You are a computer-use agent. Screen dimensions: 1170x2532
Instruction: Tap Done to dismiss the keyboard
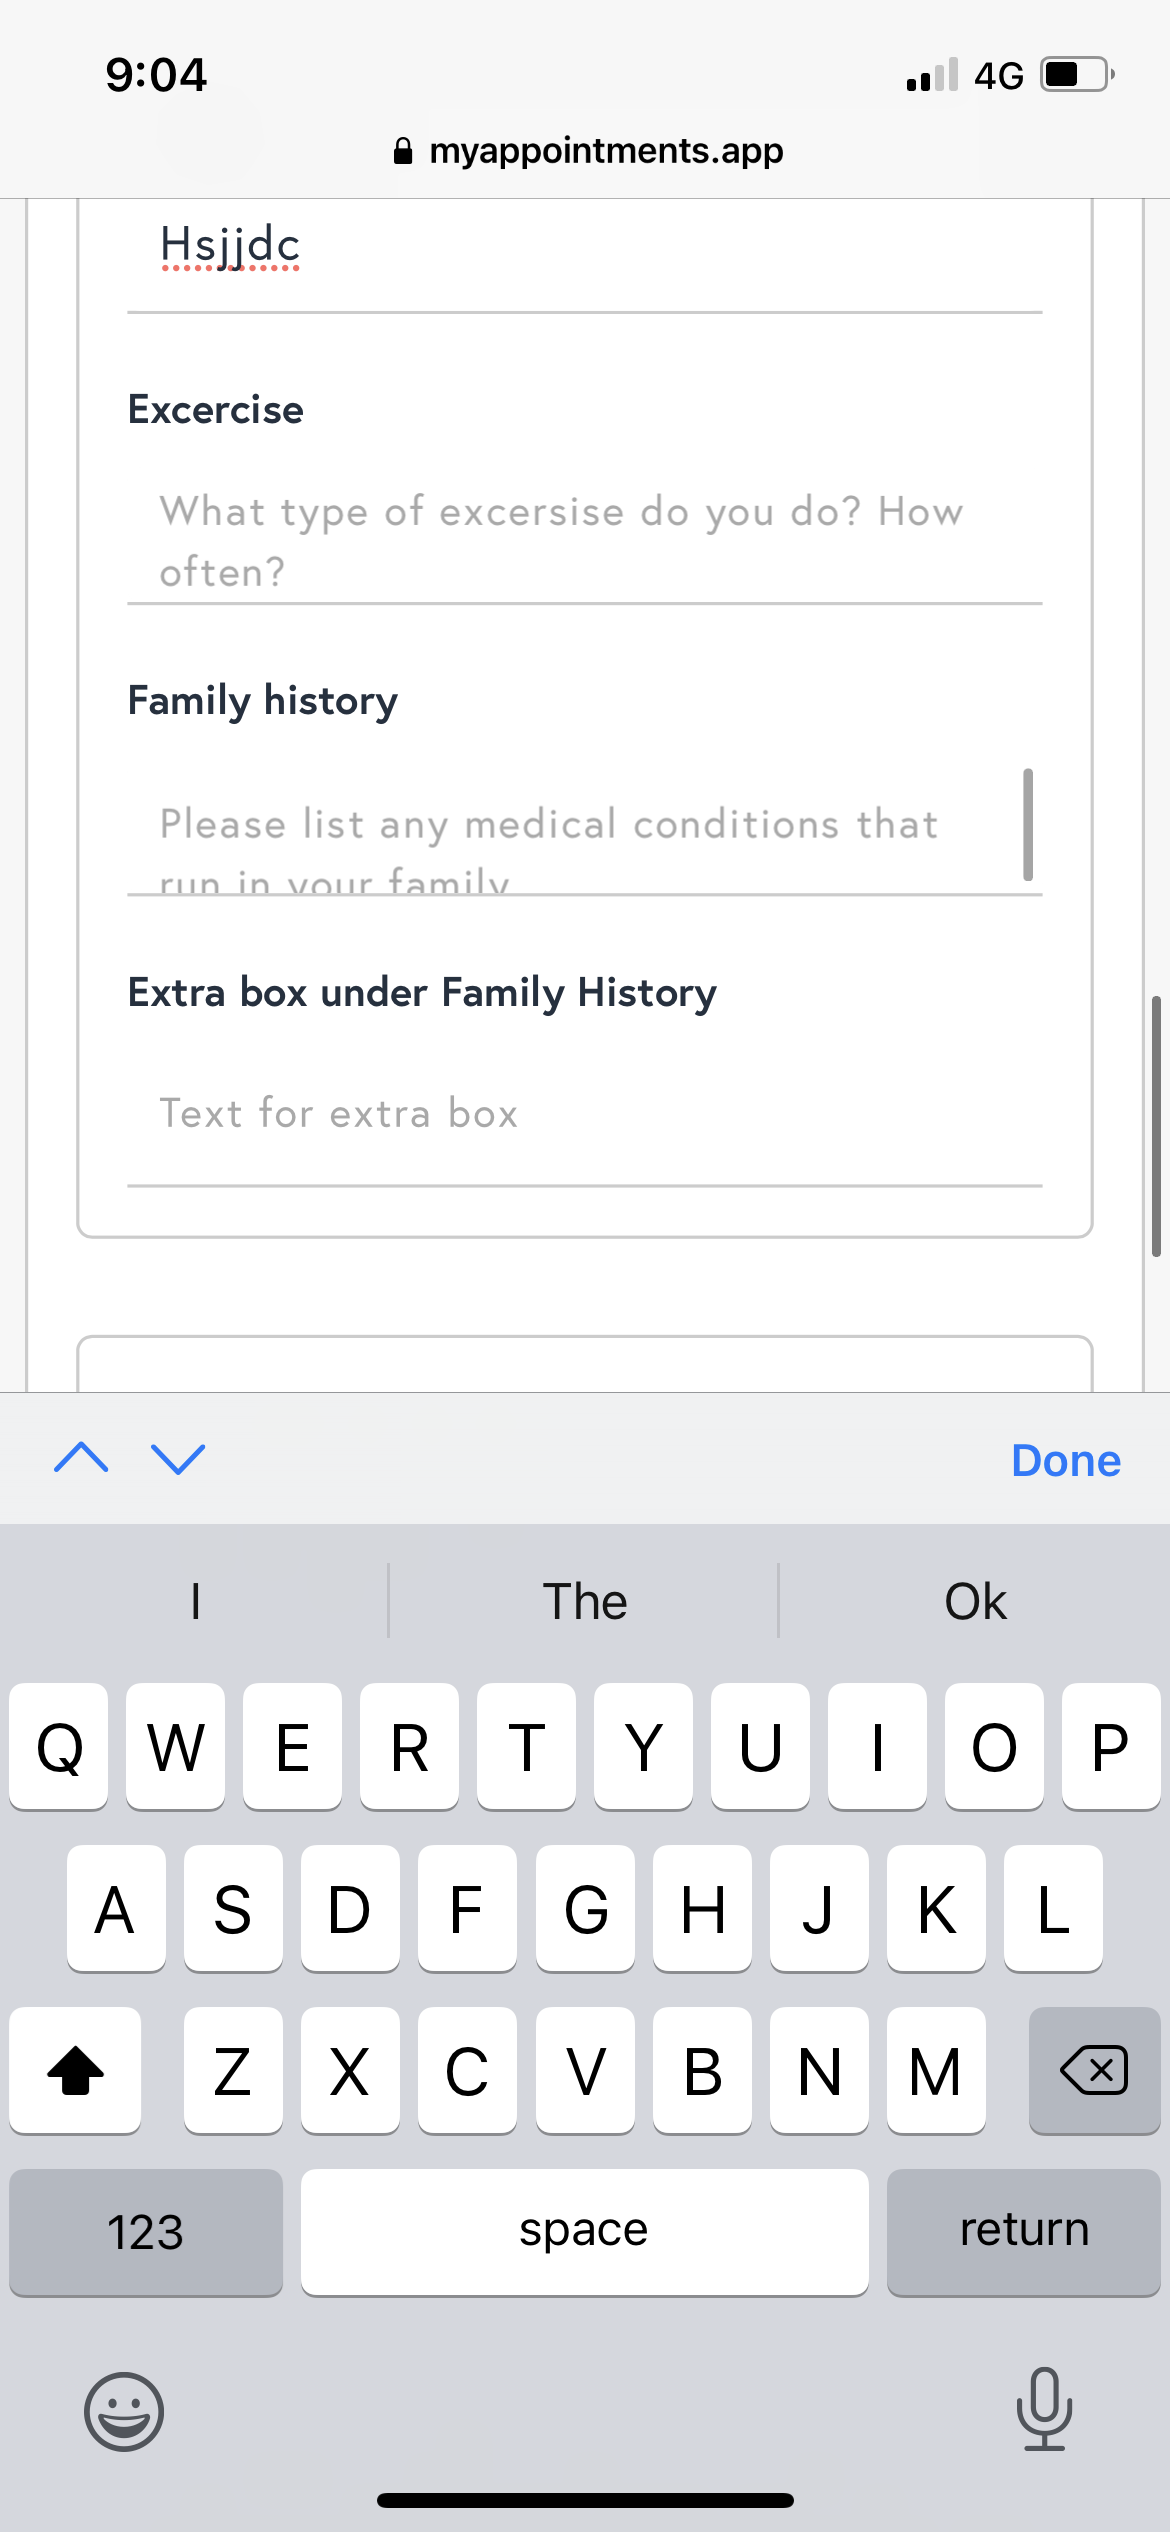(x=1065, y=1461)
